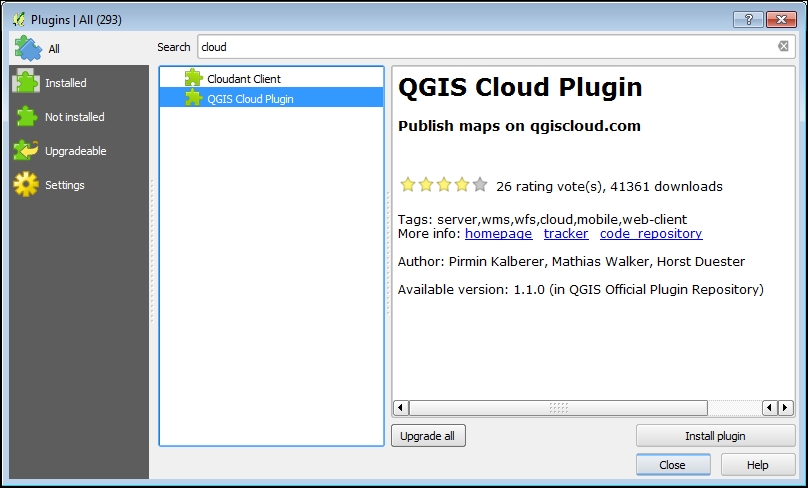
Task: Click the fourth rating star
Action: pos(462,184)
